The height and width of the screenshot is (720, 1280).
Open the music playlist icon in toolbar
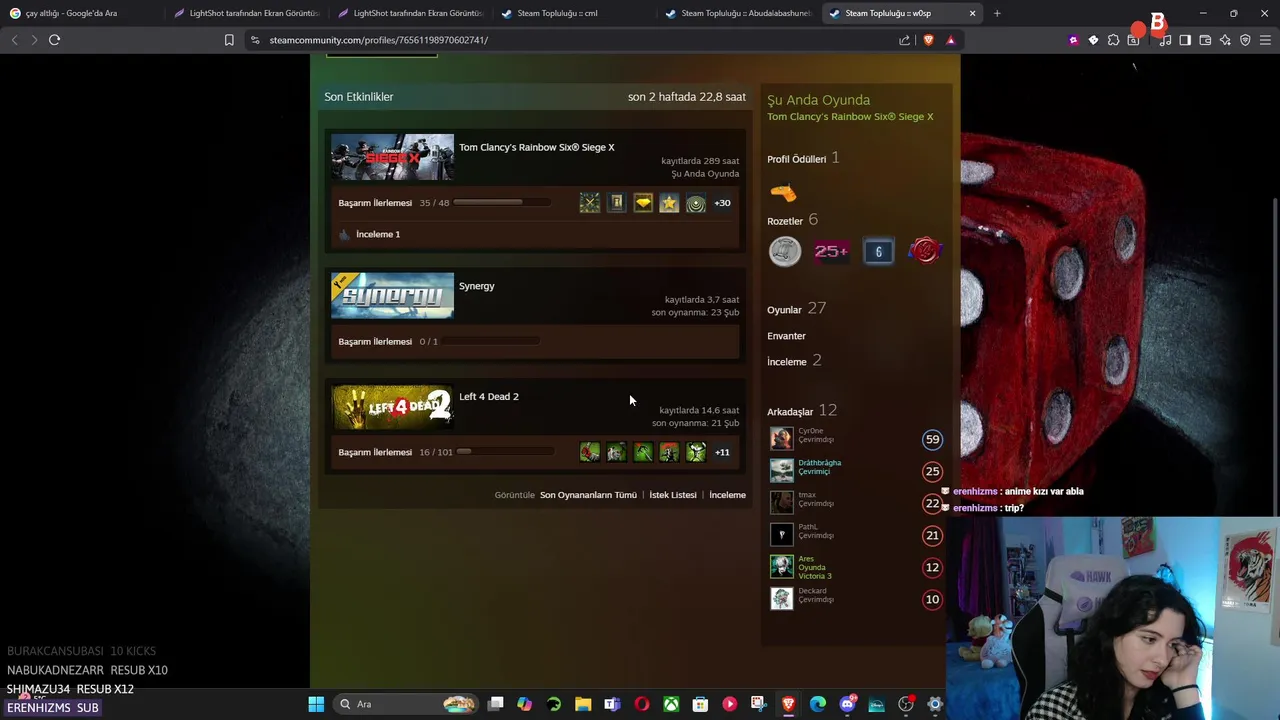pyautogui.click(x=1165, y=40)
